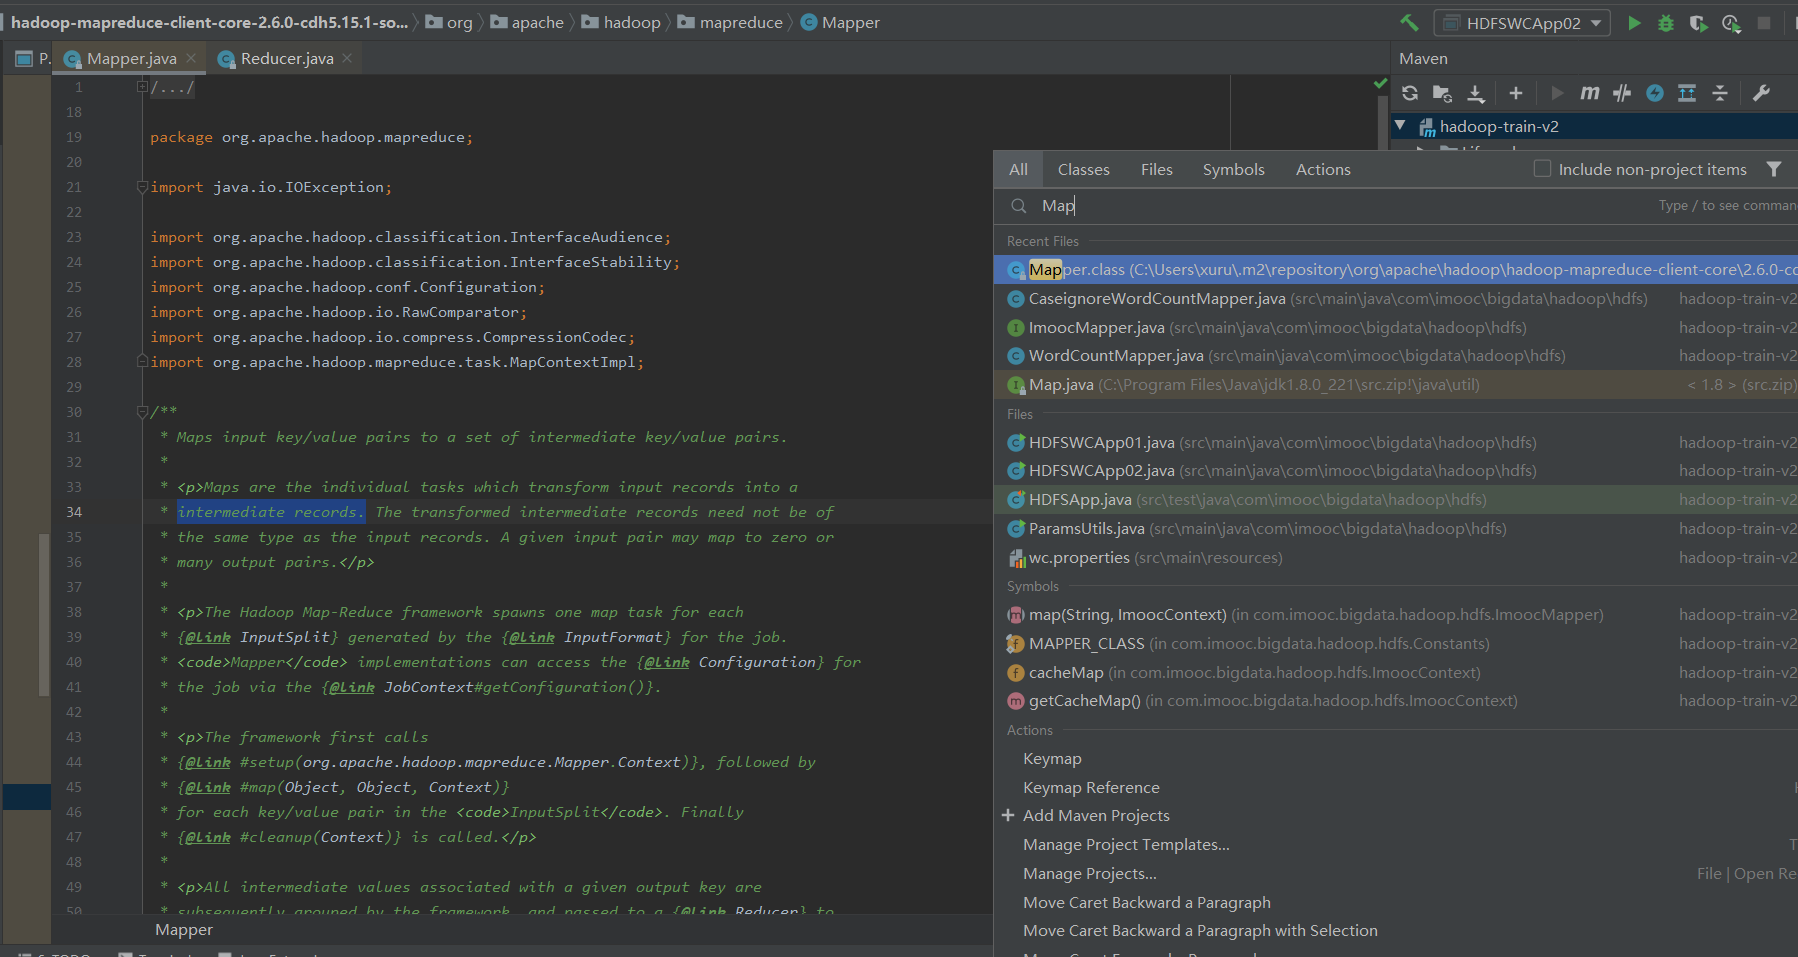Open ImoocMapper.java search result
Viewport: 1798px width, 957px height.
[x=1396, y=327]
